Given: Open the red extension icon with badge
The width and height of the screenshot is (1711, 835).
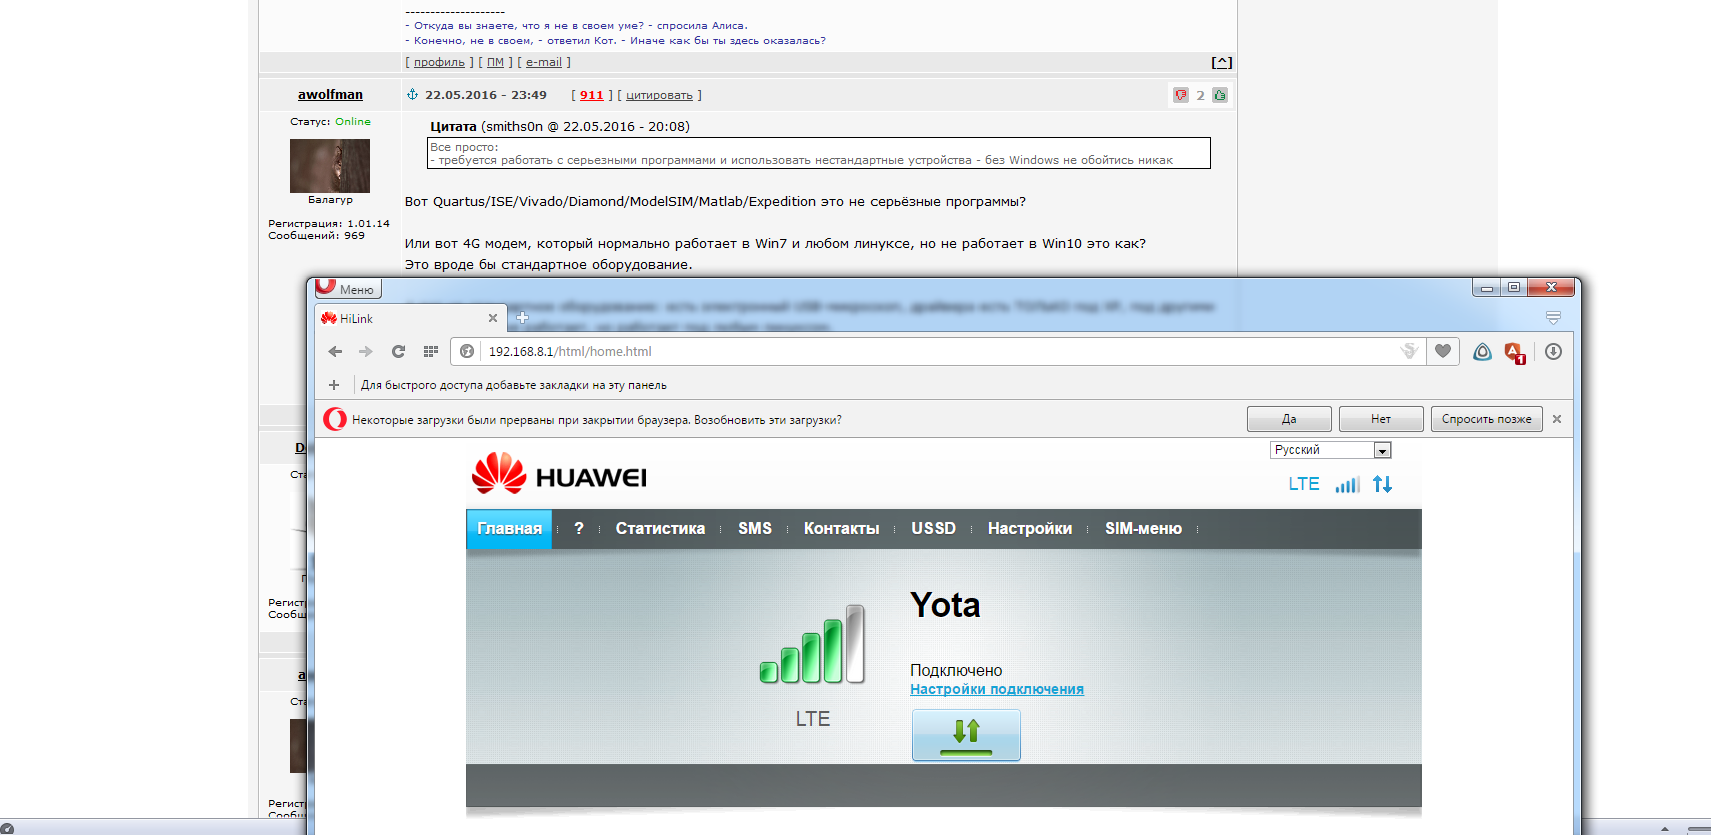Looking at the screenshot, I should 1514,352.
